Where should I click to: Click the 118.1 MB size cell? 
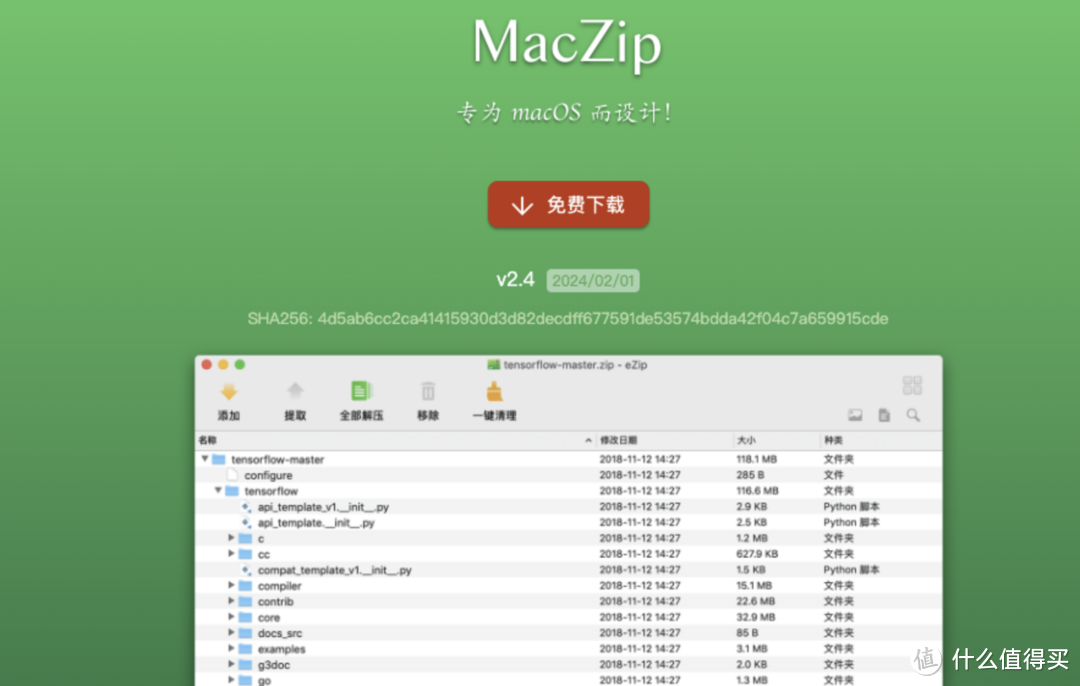756,459
